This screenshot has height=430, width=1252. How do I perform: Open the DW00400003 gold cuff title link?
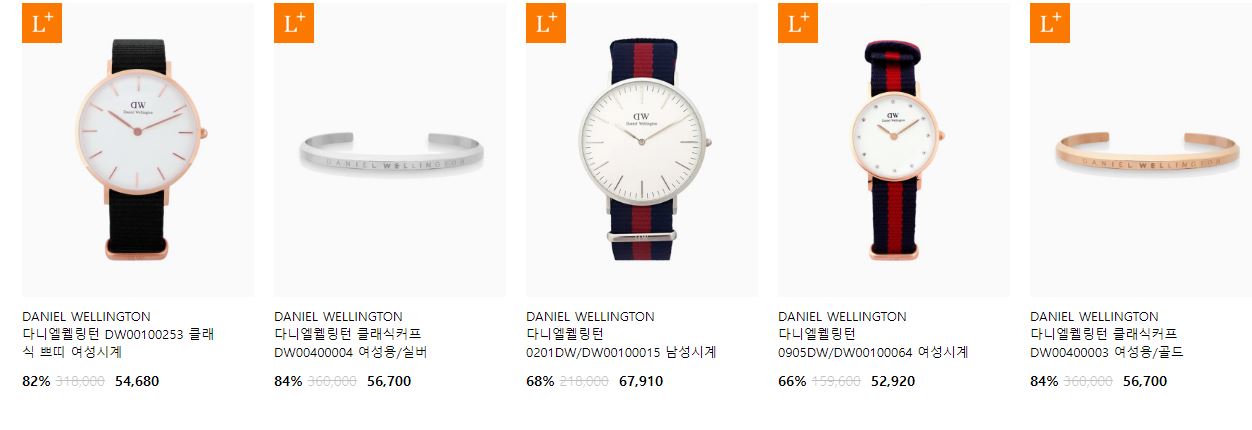(x=1107, y=343)
